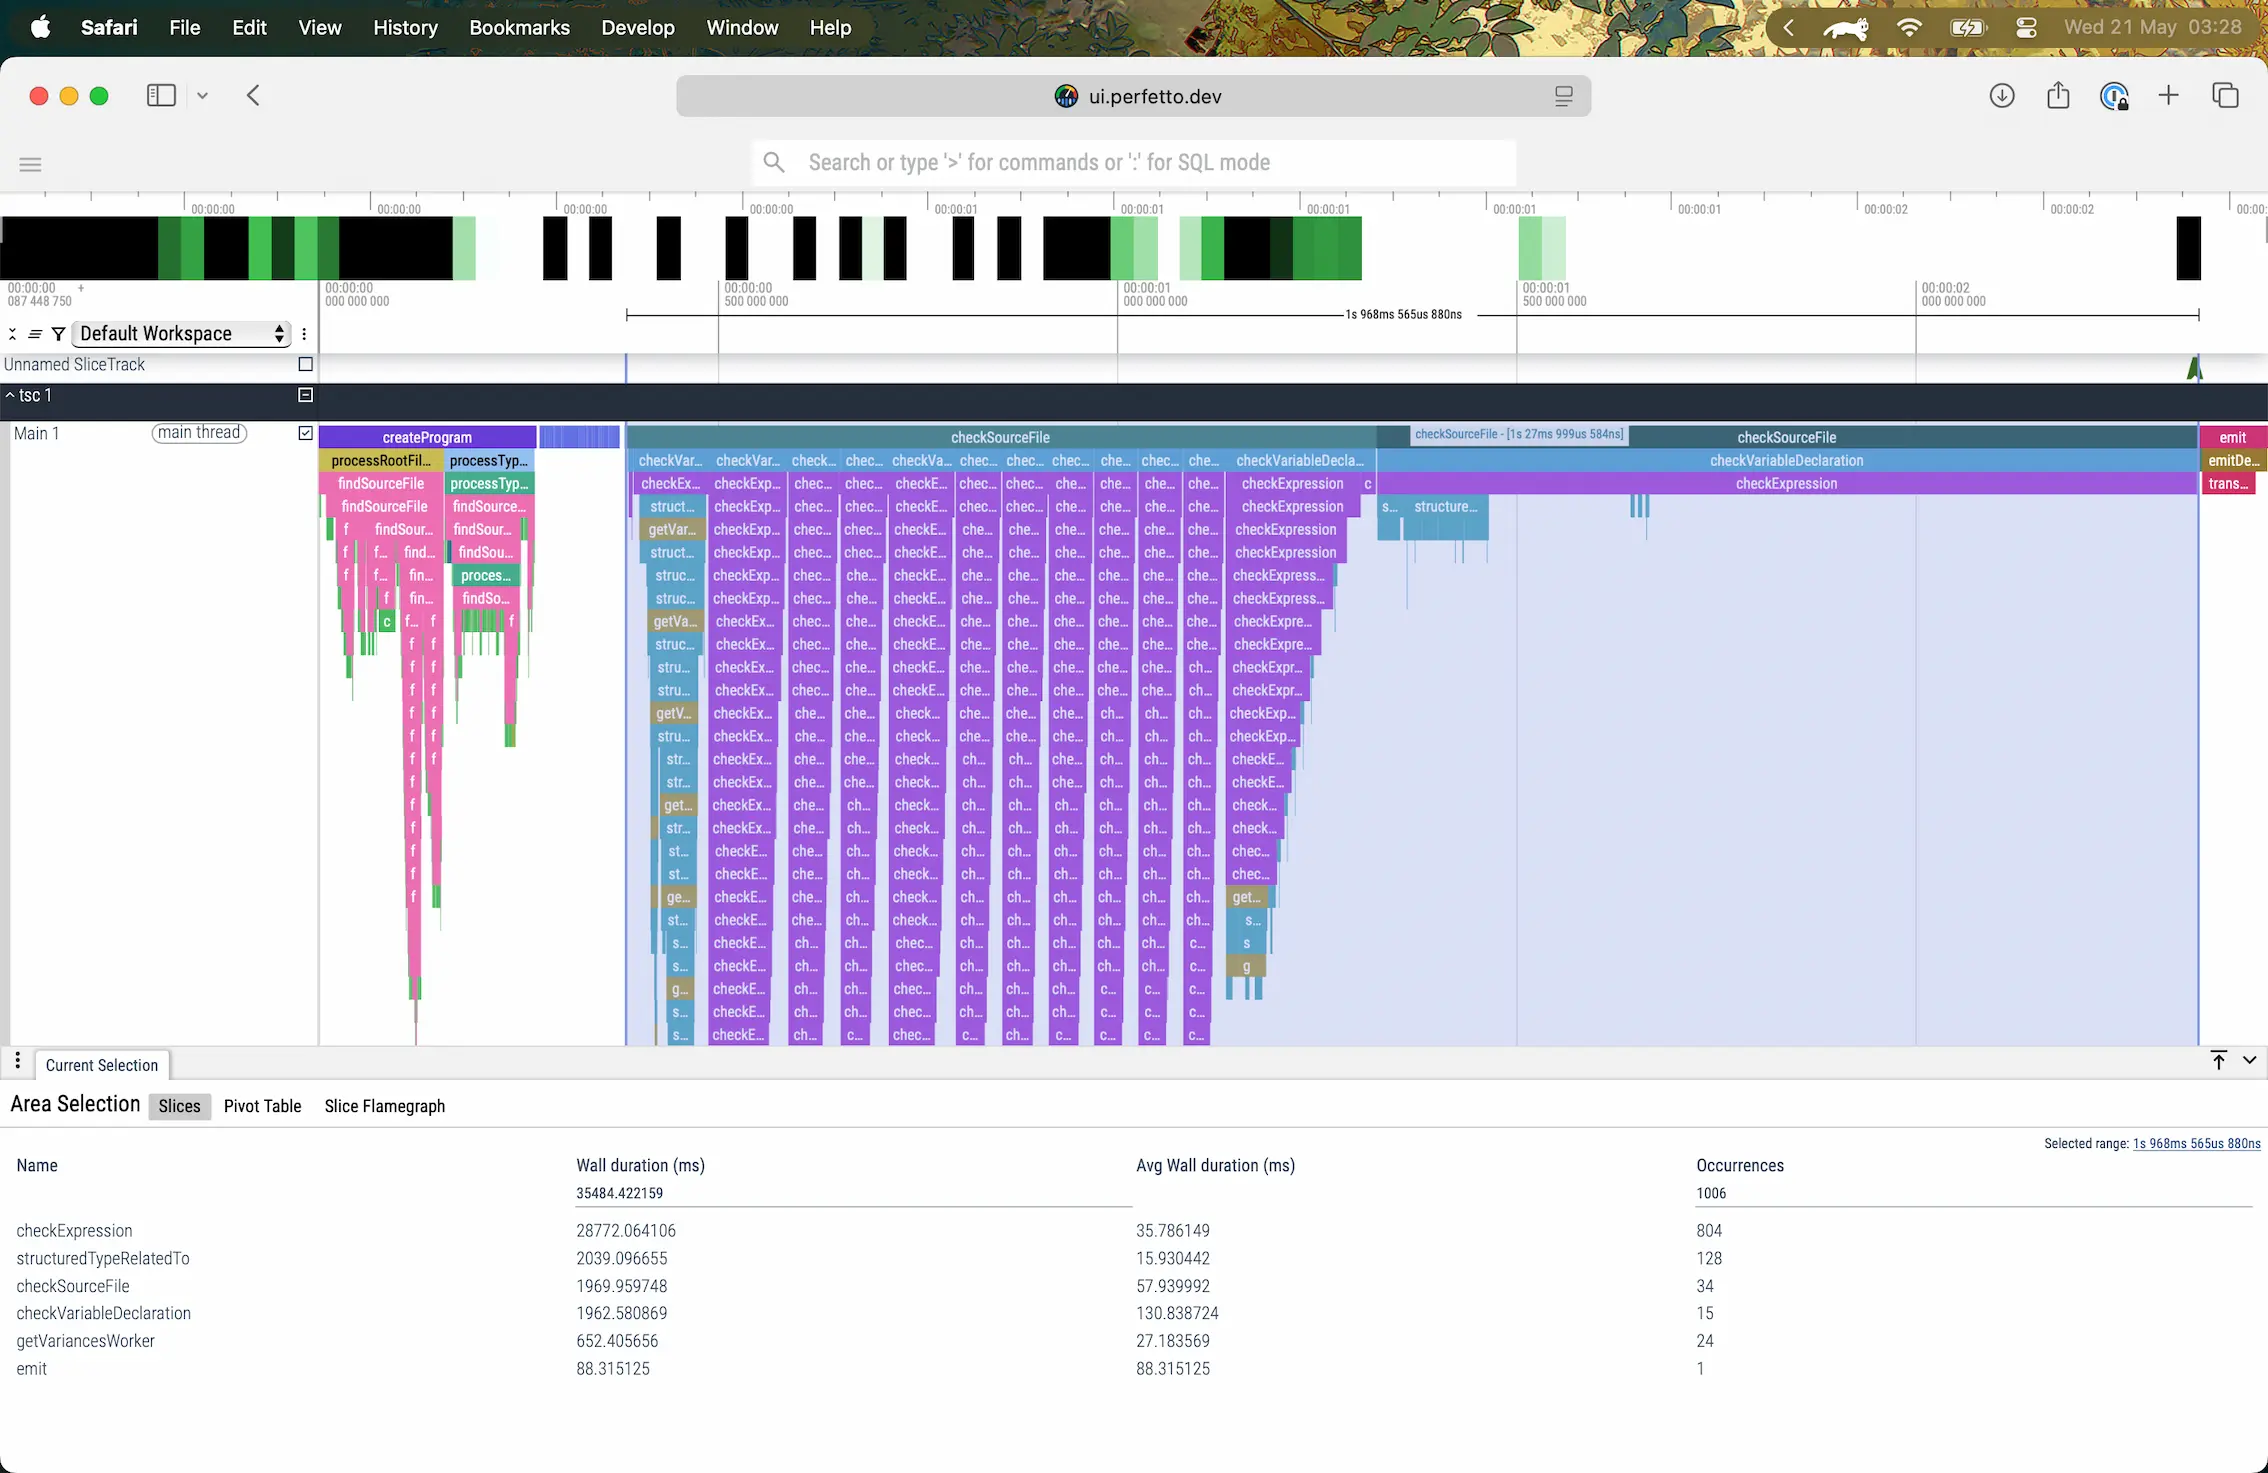Select the Slice Flamegraph button

pyautogui.click(x=384, y=1106)
